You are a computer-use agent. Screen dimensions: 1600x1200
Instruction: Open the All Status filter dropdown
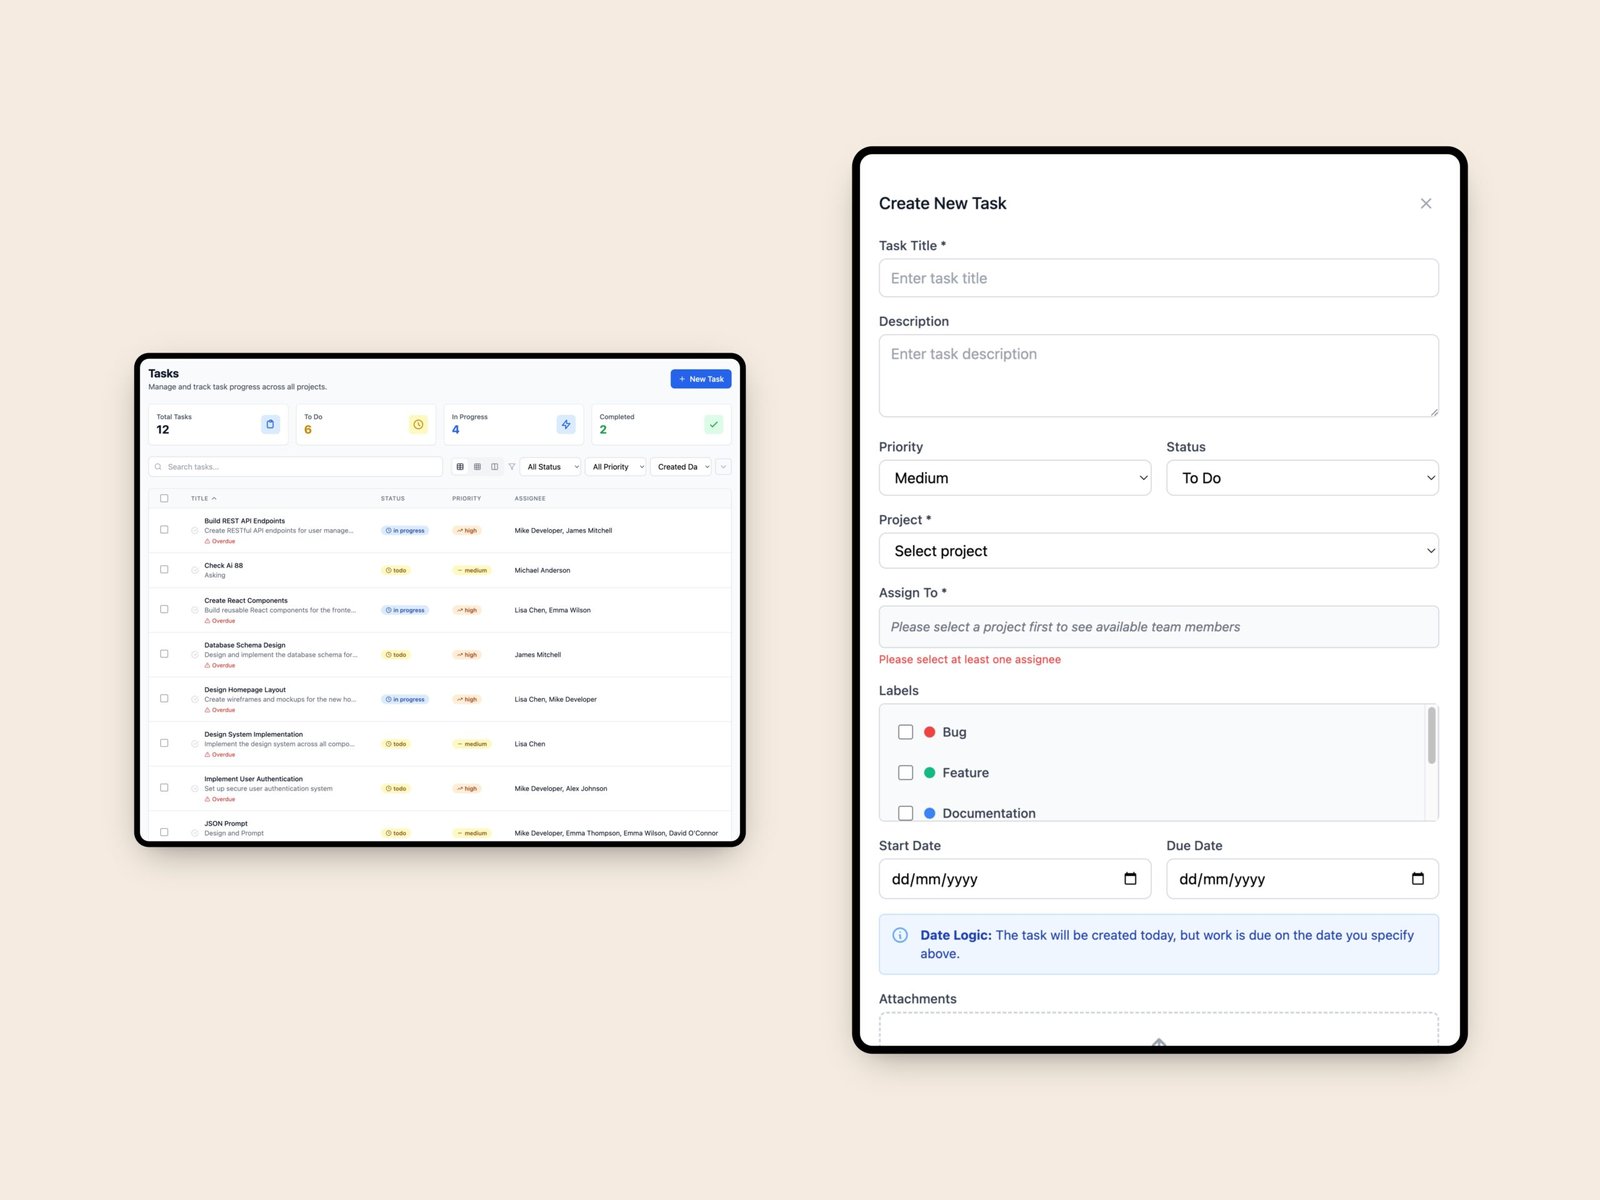tap(551, 467)
